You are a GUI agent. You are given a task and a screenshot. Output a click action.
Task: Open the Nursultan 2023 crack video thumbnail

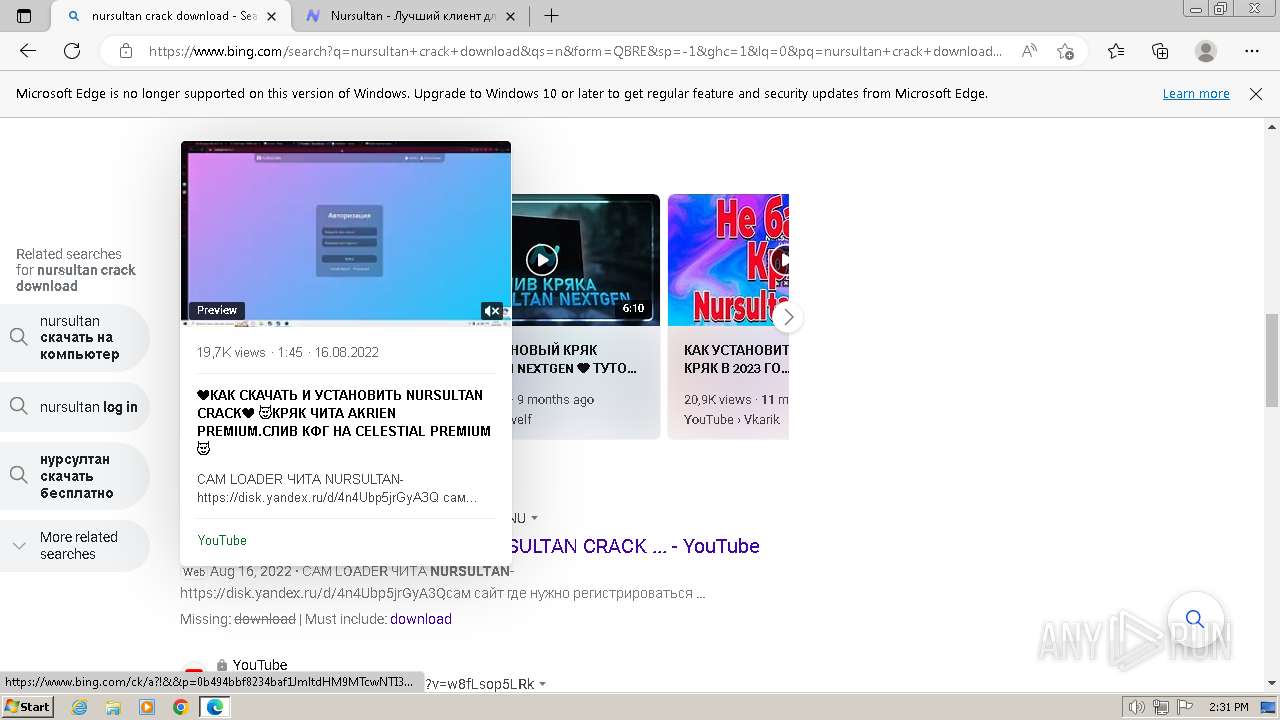(728, 260)
